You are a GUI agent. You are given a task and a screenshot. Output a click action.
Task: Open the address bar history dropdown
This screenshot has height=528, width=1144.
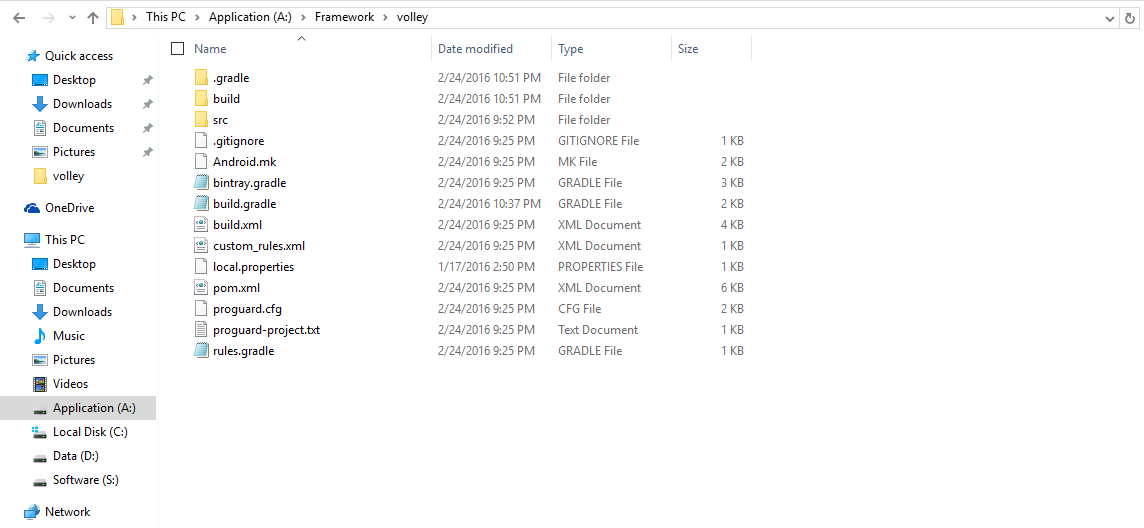pyautogui.click(x=1110, y=18)
